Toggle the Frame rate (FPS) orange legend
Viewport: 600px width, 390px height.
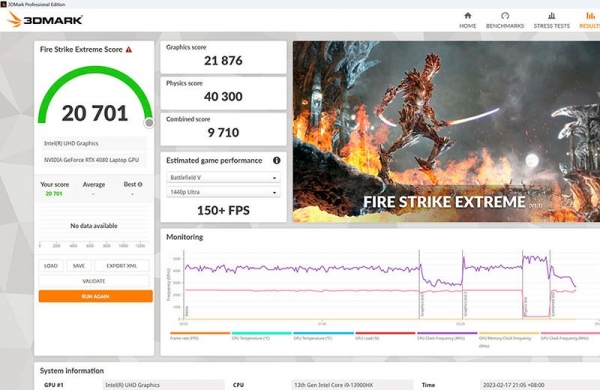point(200,336)
